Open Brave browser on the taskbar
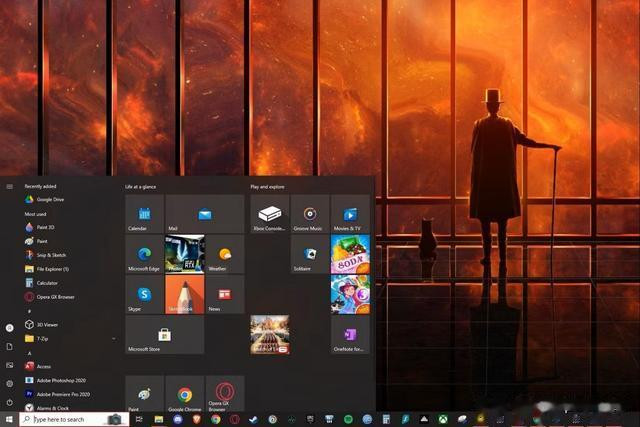The height and width of the screenshot is (427, 640). point(197,419)
